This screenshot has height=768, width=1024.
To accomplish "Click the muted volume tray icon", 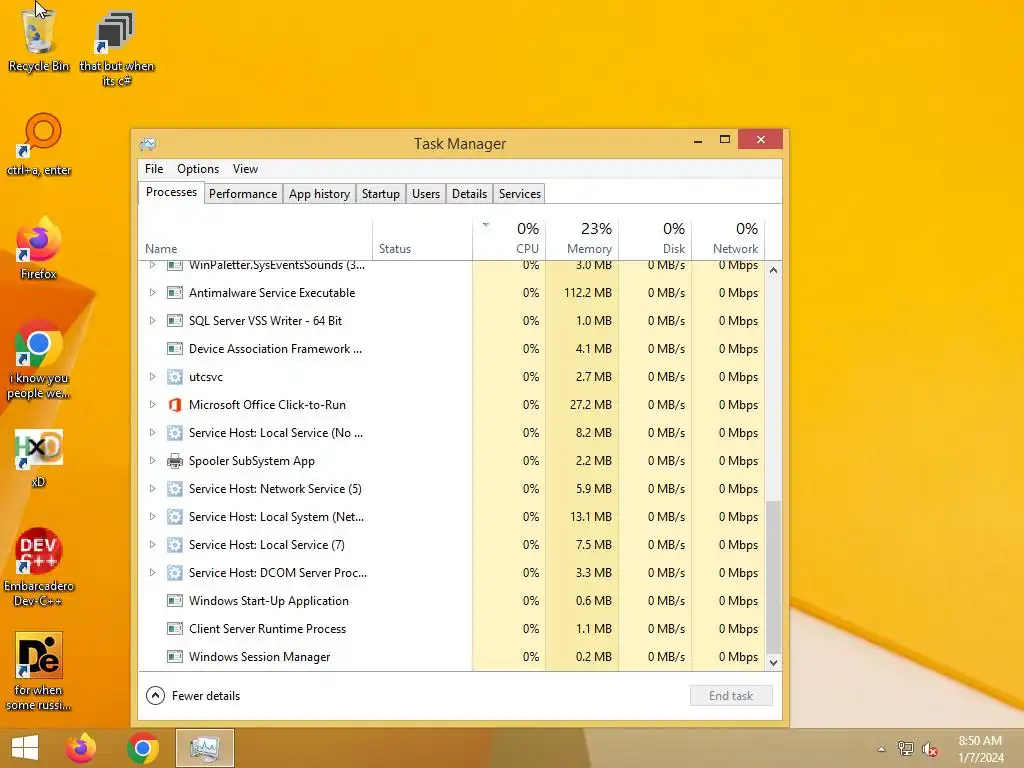I will [930, 749].
